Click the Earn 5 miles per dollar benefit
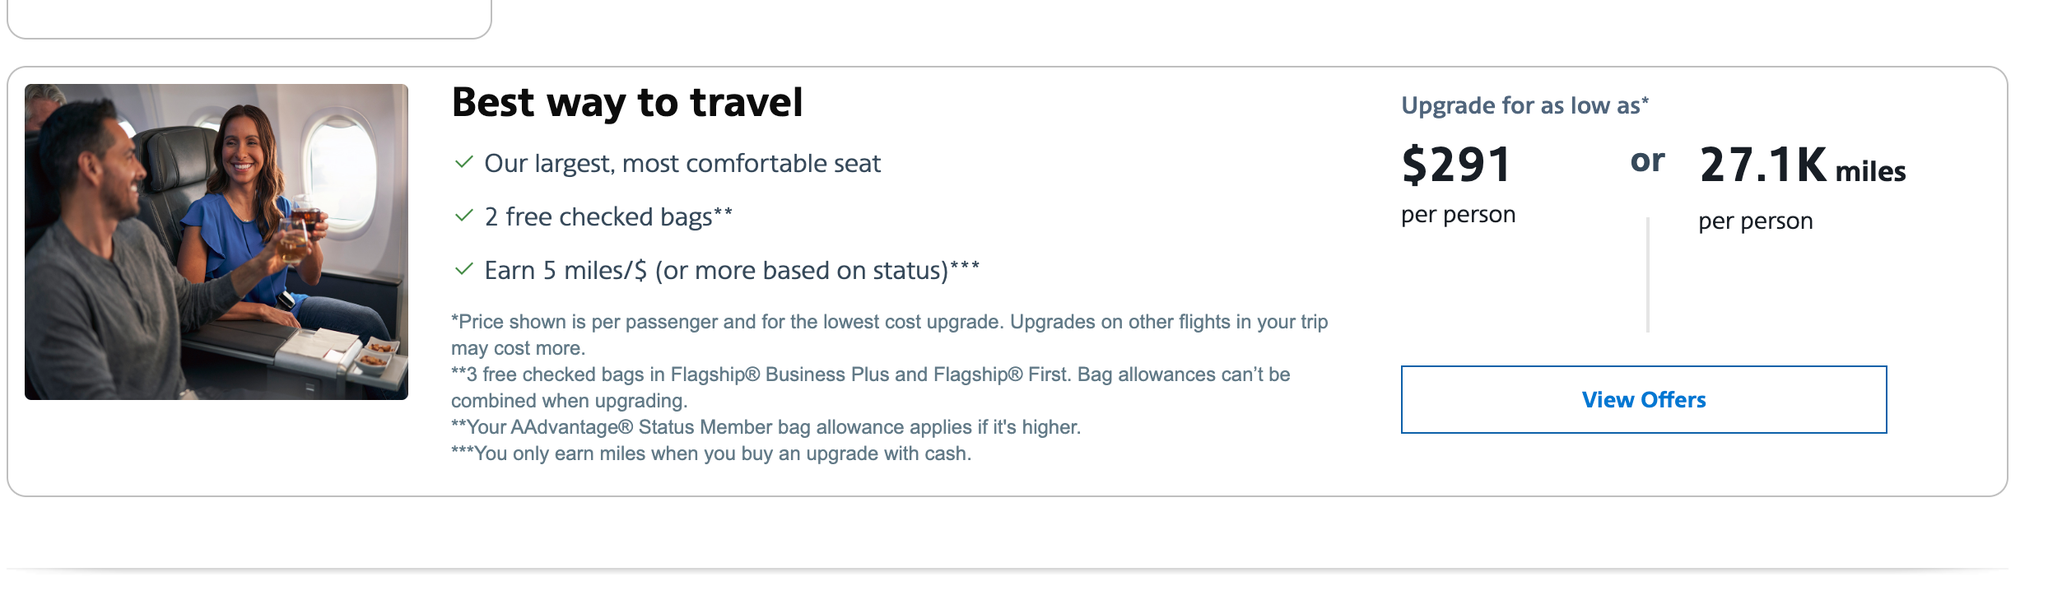Image resolution: width=2048 pixels, height=614 pixels. coord(732,269)
